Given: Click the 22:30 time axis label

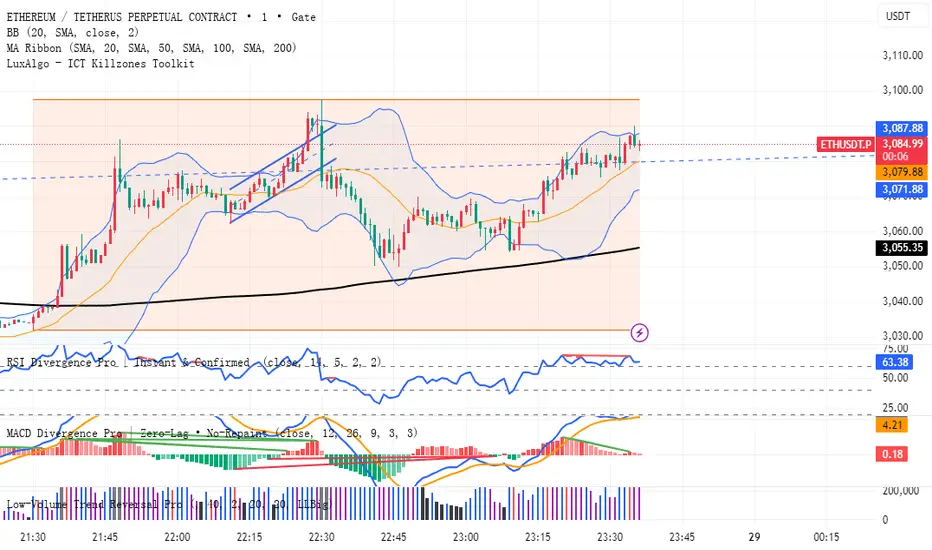Looking at the screenshot, I should 321,537.
